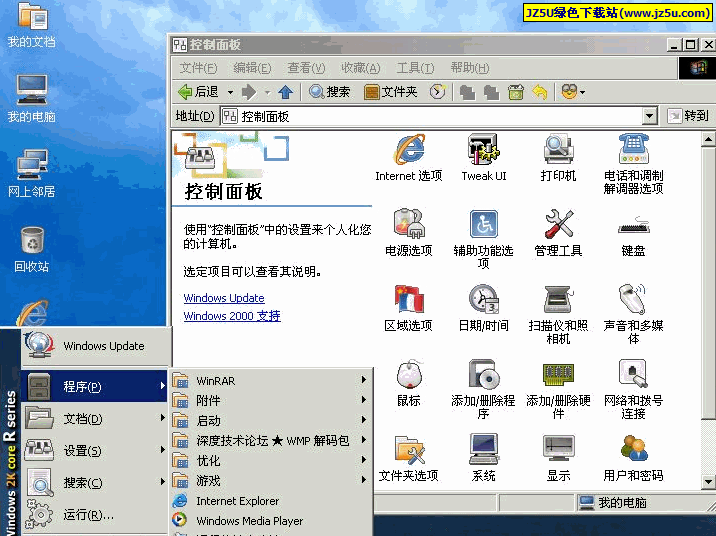Click the Windows Update link in panel

click(224, 298)
